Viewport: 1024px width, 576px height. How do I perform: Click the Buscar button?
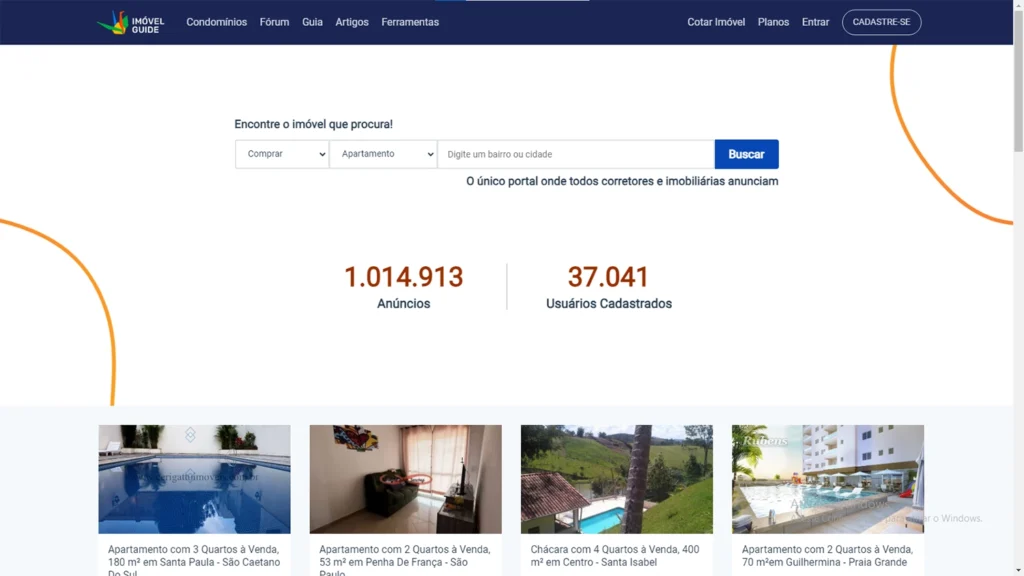pos(746,154)
